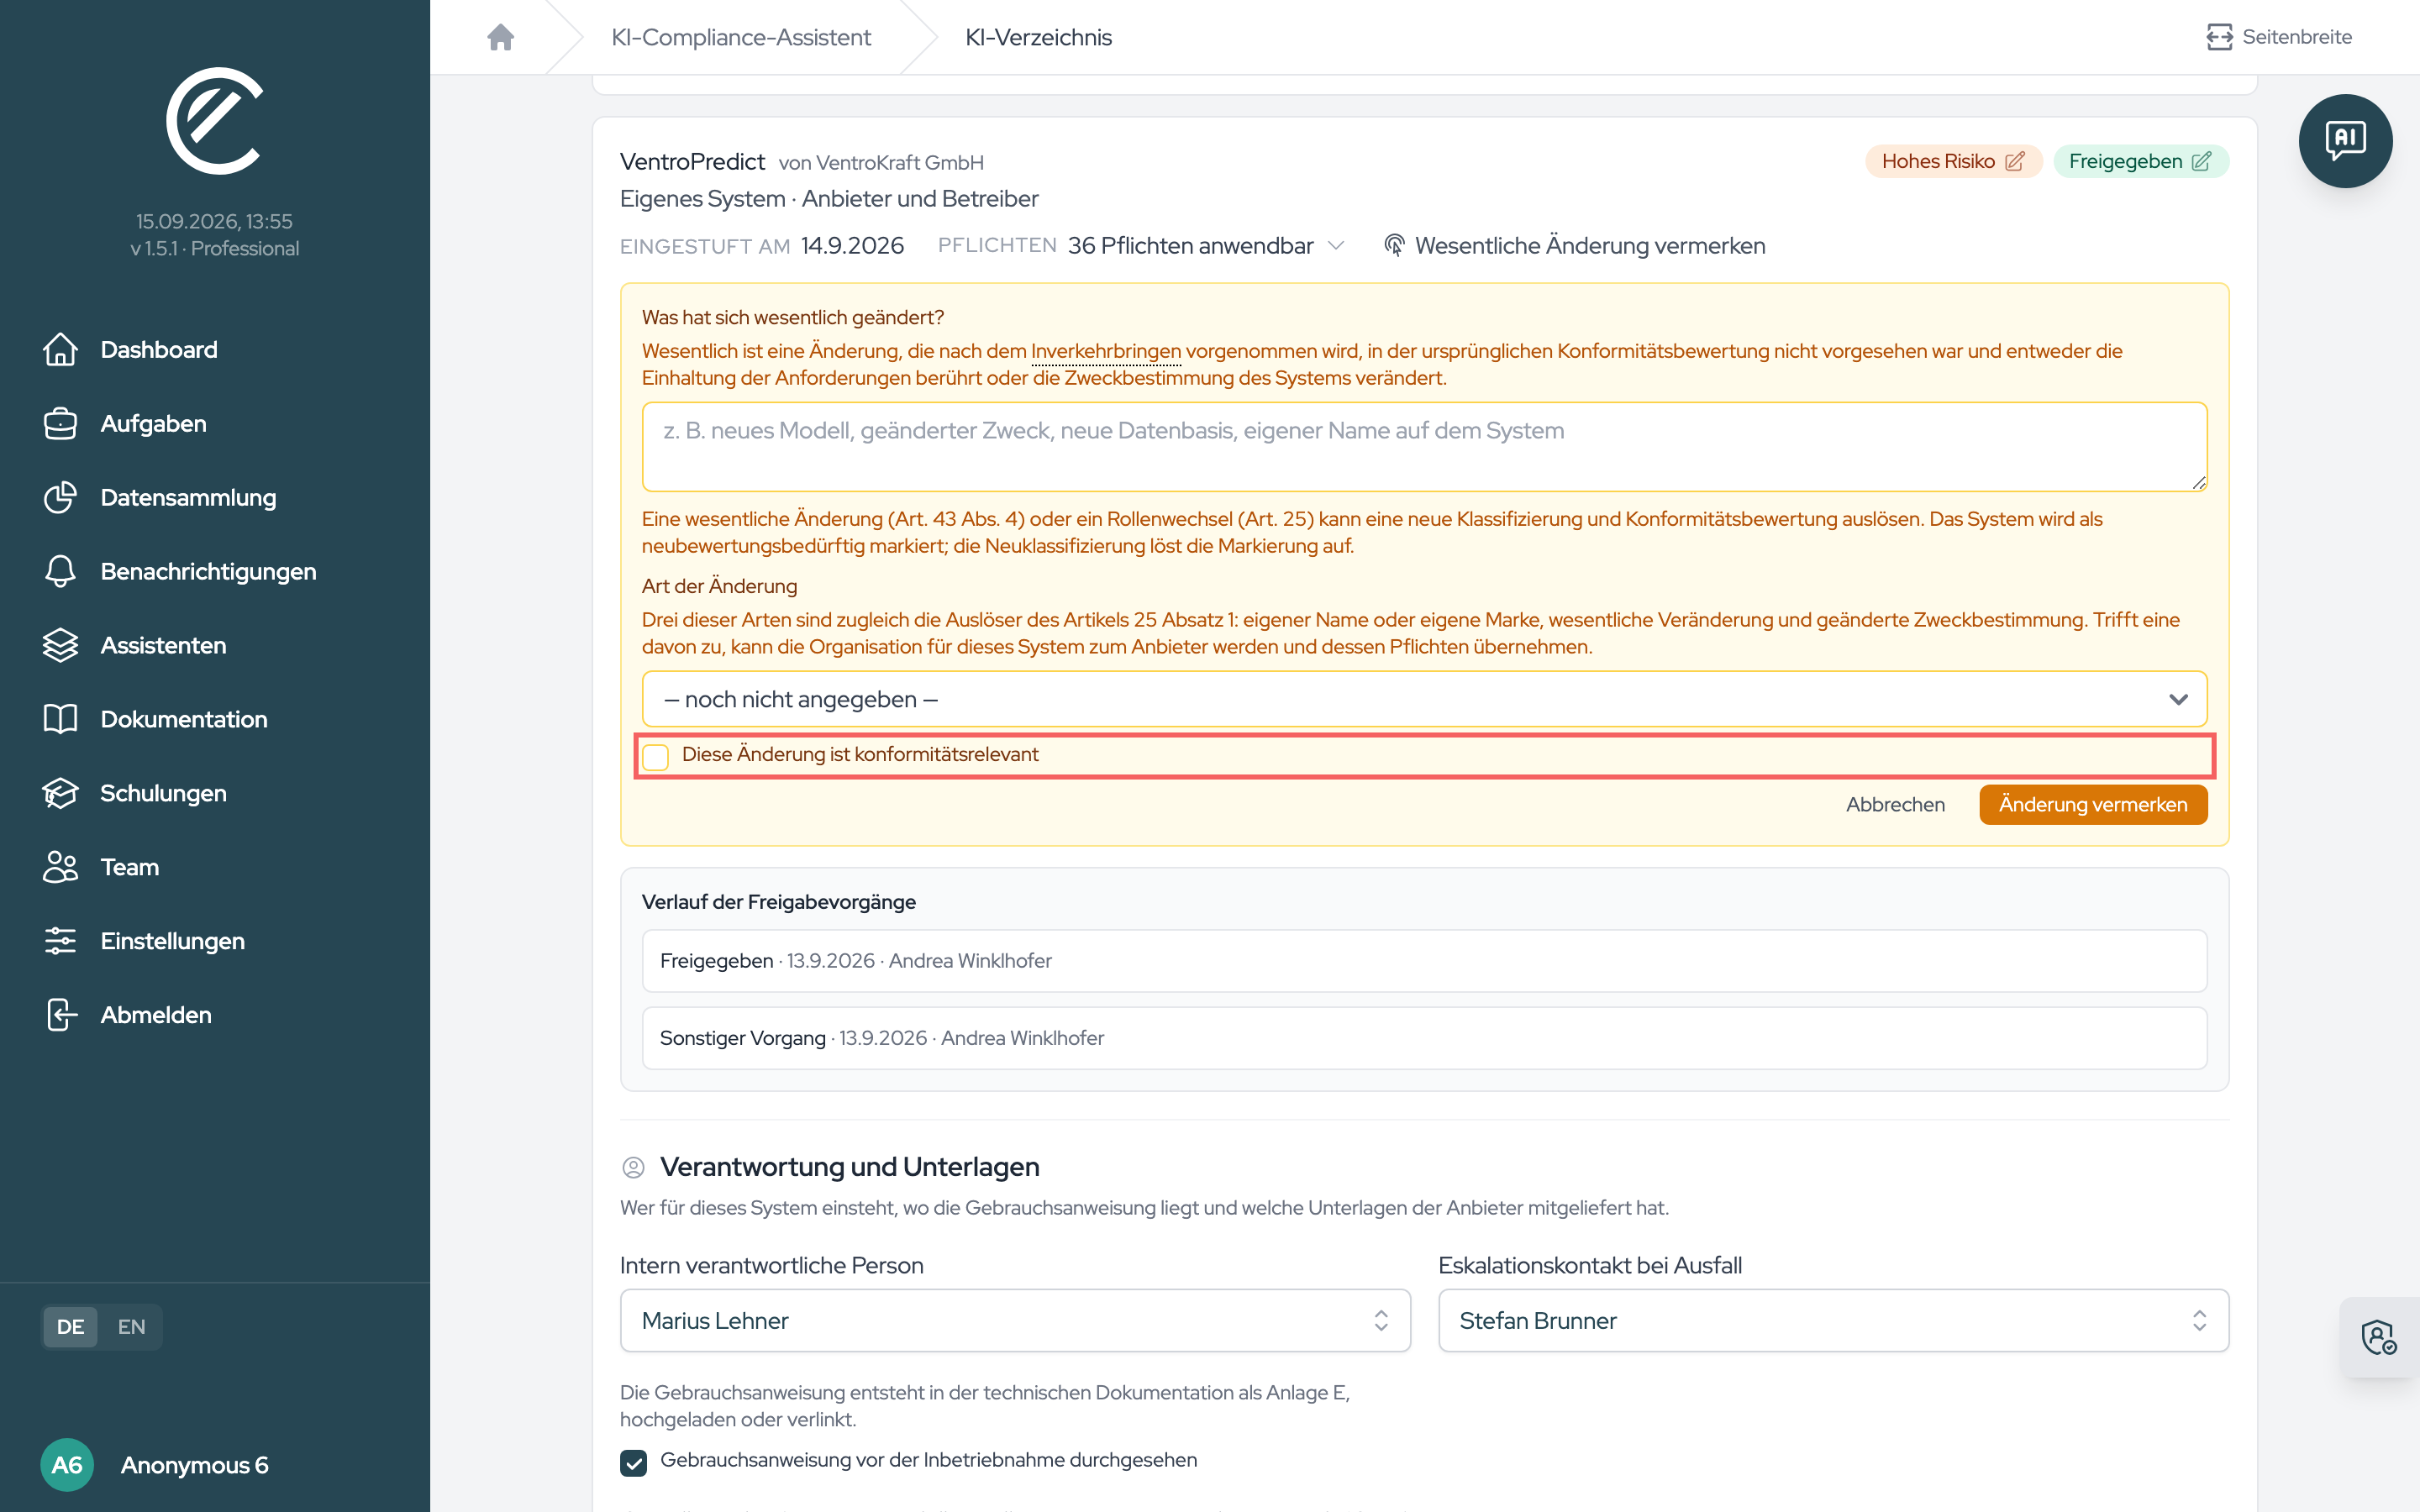The height and width of the screenshot is (1512, 2420).
Task: Click Wesentliche Änderung vermerken link
Action: pos(1574,246)
